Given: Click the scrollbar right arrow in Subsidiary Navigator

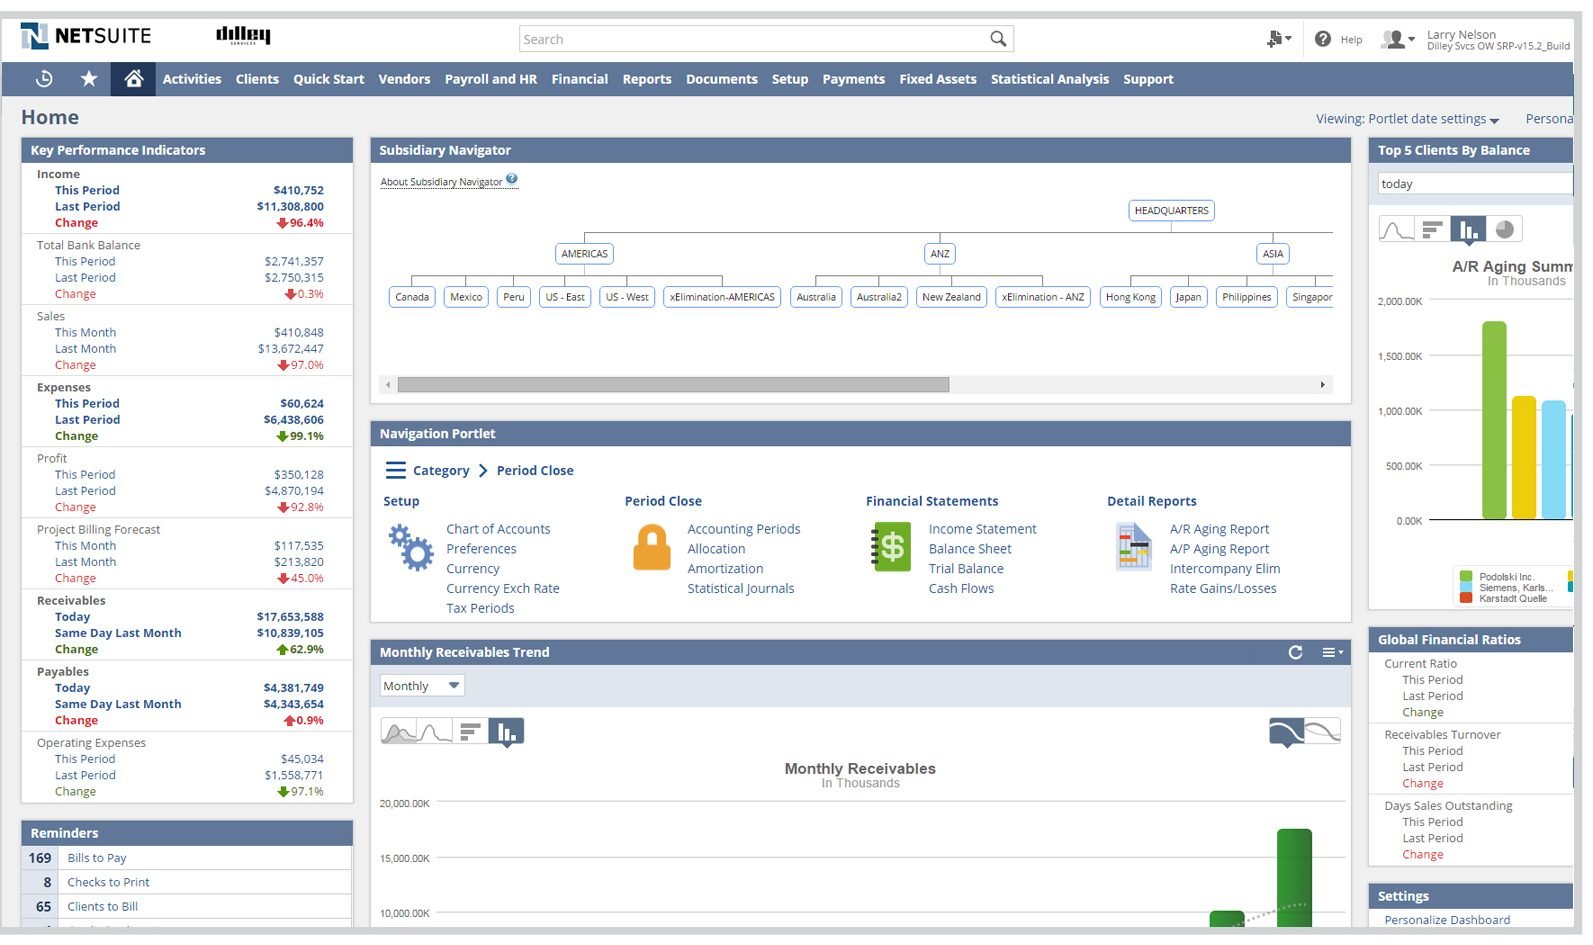Looking at the screenshot, I should (x=1322, y=384).
